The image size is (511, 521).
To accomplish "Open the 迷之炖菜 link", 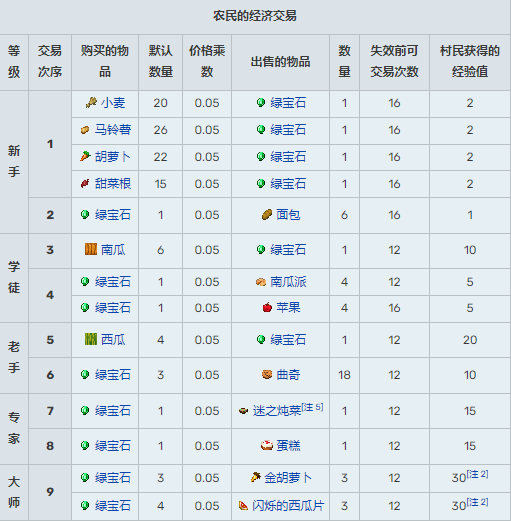I will coord(277,411).
